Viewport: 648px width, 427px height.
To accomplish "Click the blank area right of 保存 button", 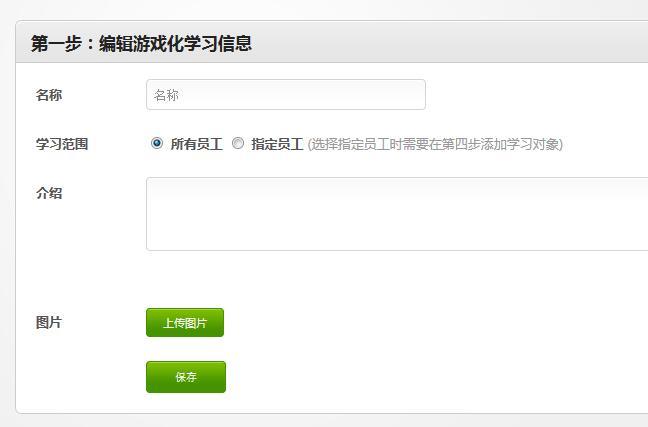I will tap(436, 377).
